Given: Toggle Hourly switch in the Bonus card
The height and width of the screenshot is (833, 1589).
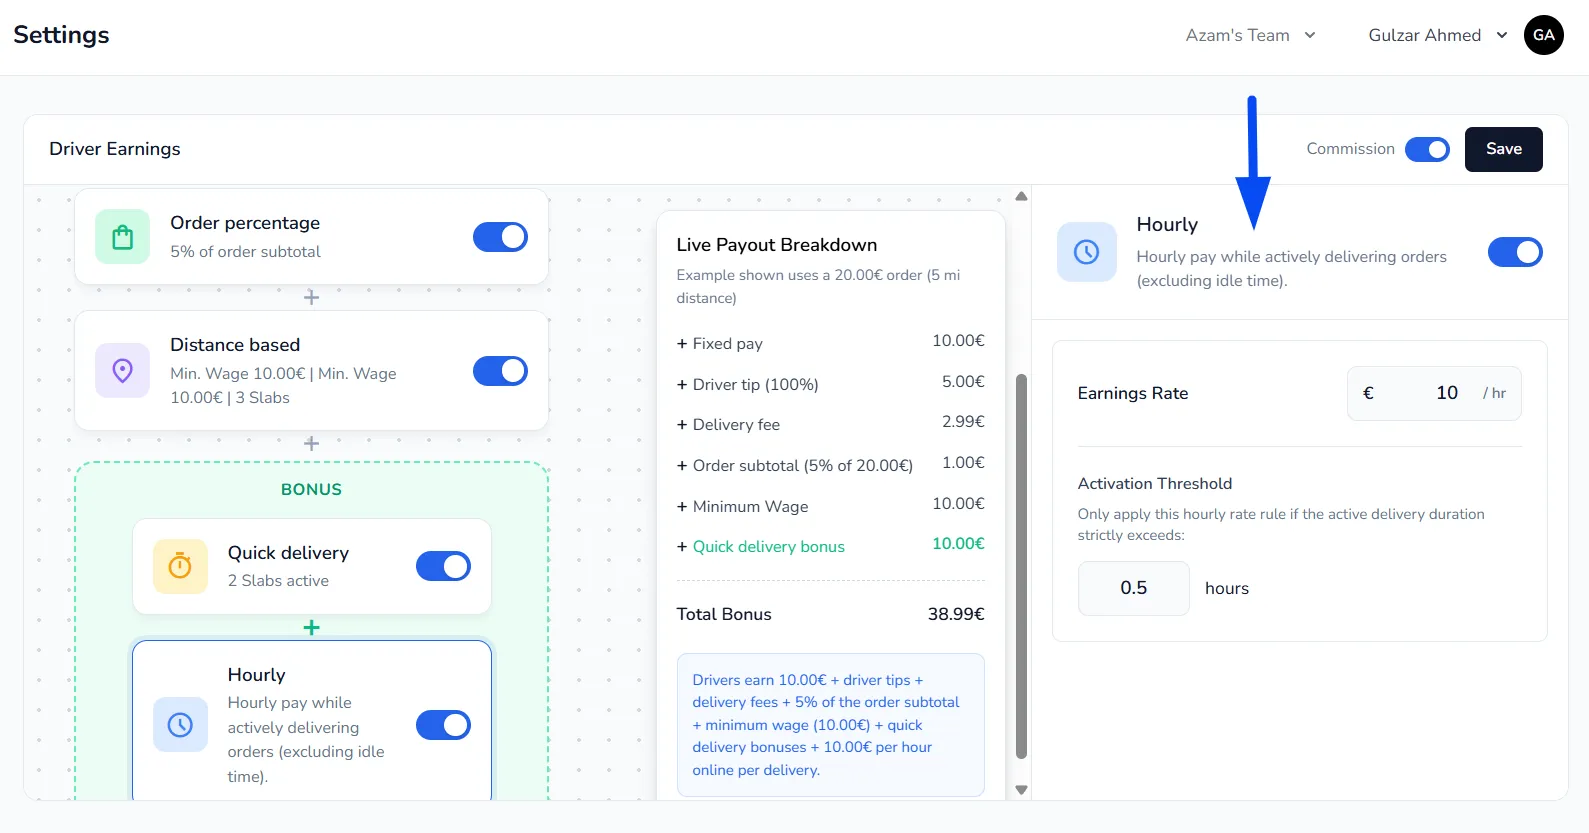Looking at the screenshot, I should pos(443,725).
